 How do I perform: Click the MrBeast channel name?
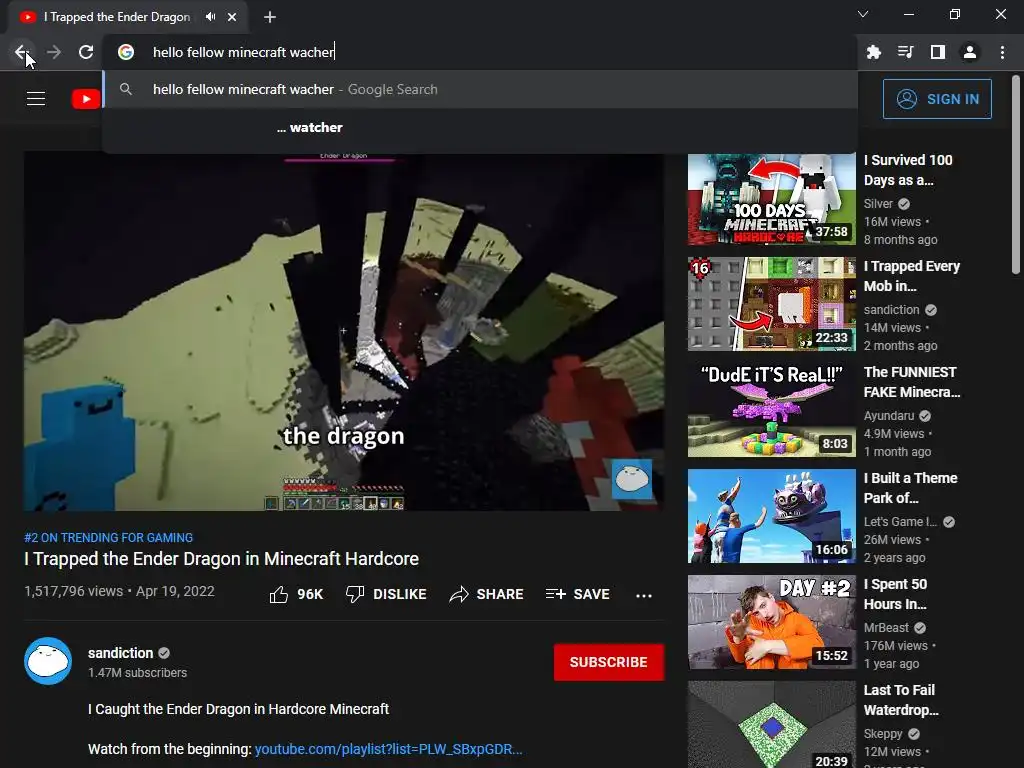click(x=886, y=628)
